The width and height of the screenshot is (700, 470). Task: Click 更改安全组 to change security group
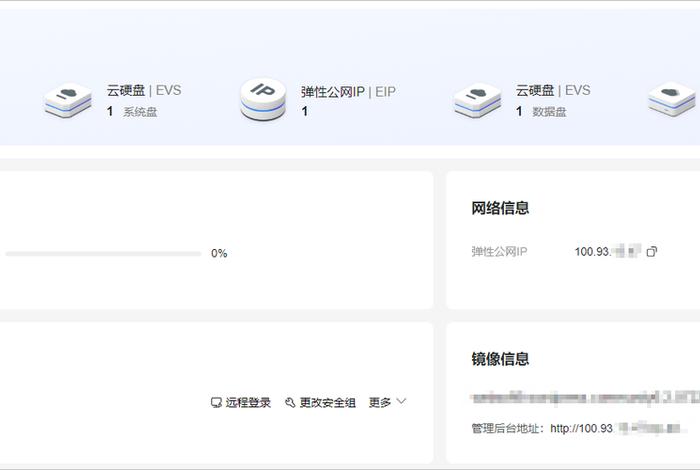pos(321,403)
